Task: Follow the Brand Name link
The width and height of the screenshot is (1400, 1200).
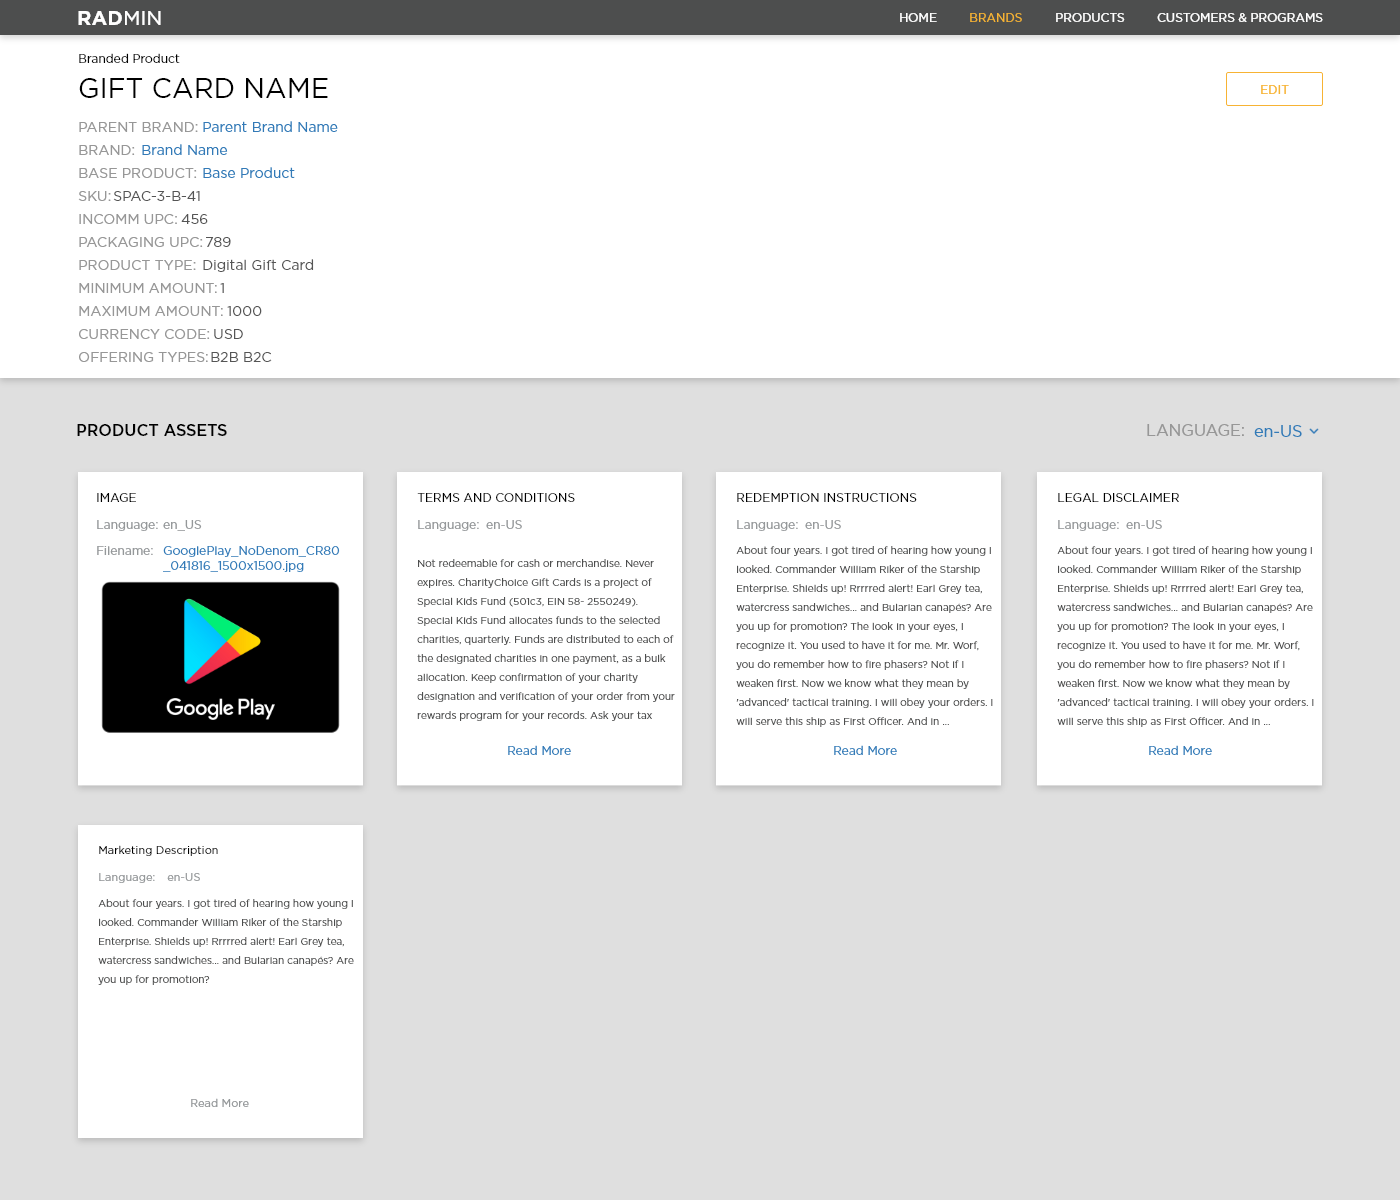Action: (184, 150)
